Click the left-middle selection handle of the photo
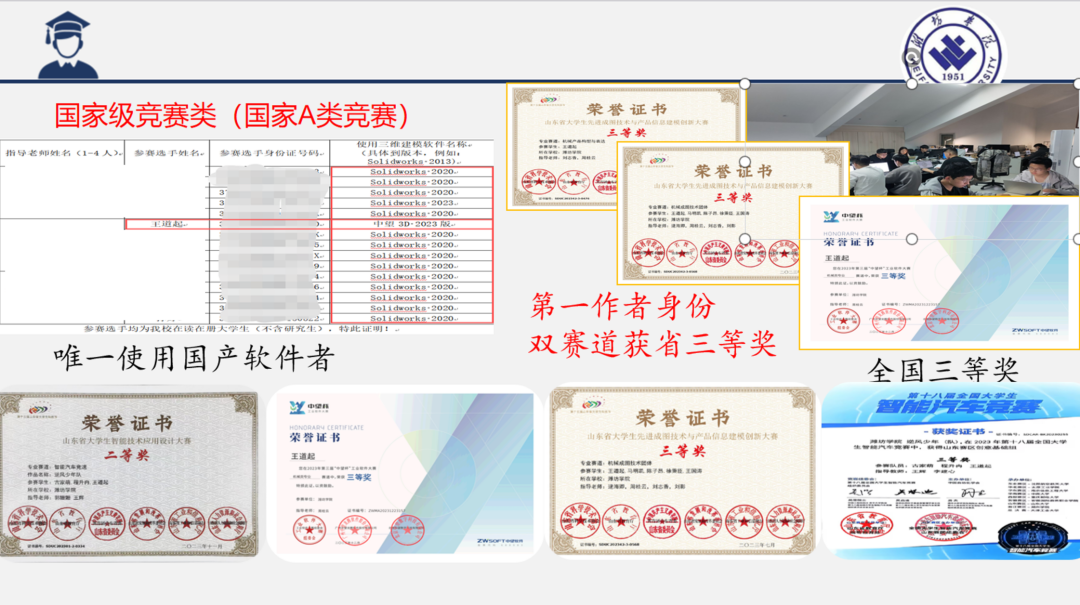Screen dimensions: 1080x605 tap(744, 161)
